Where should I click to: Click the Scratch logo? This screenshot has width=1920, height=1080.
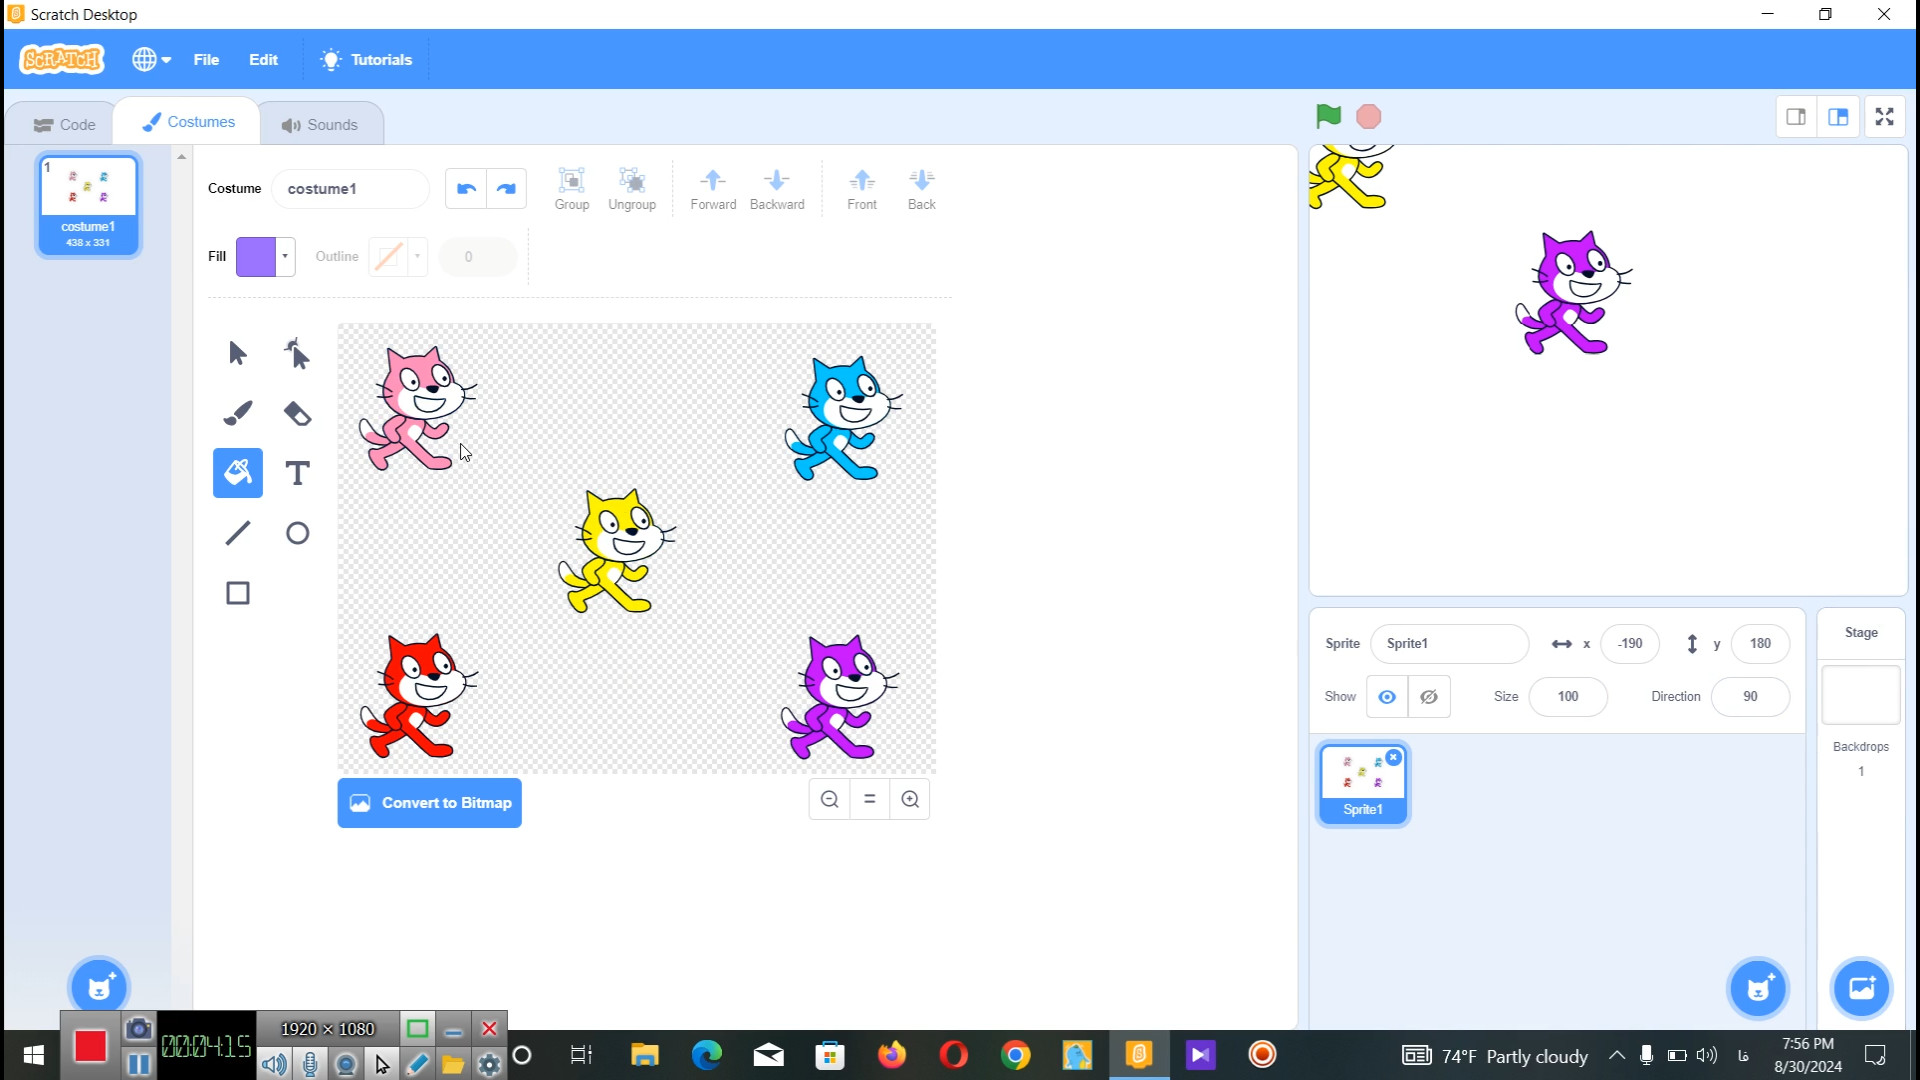click(62, 59)
